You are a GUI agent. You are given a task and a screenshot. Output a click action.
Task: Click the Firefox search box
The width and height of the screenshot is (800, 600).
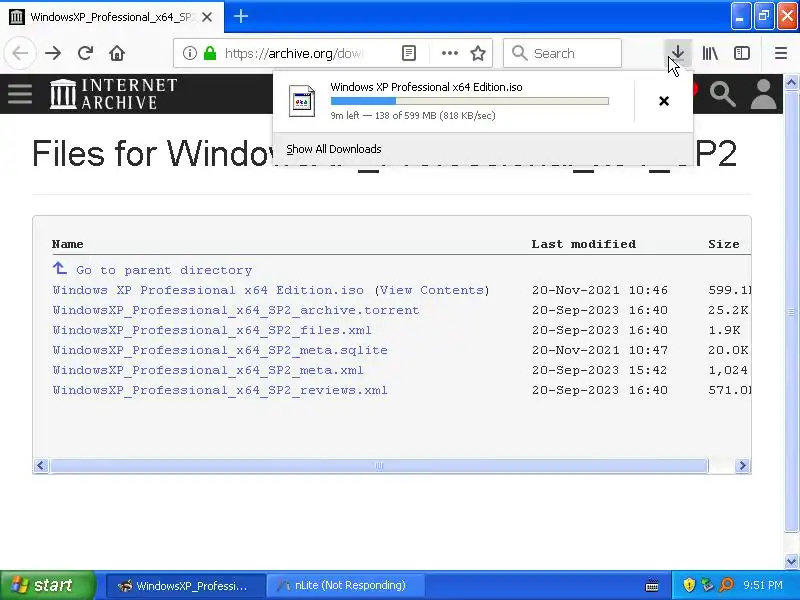562,53
